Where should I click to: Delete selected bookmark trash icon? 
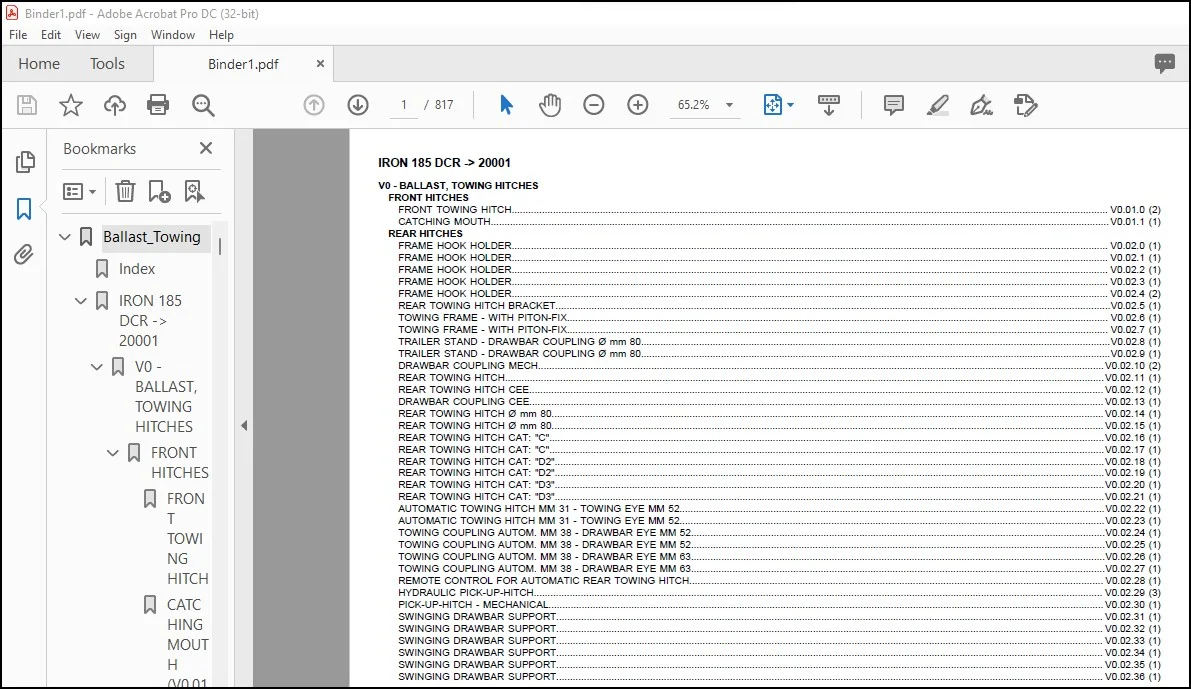click(125, 191)
